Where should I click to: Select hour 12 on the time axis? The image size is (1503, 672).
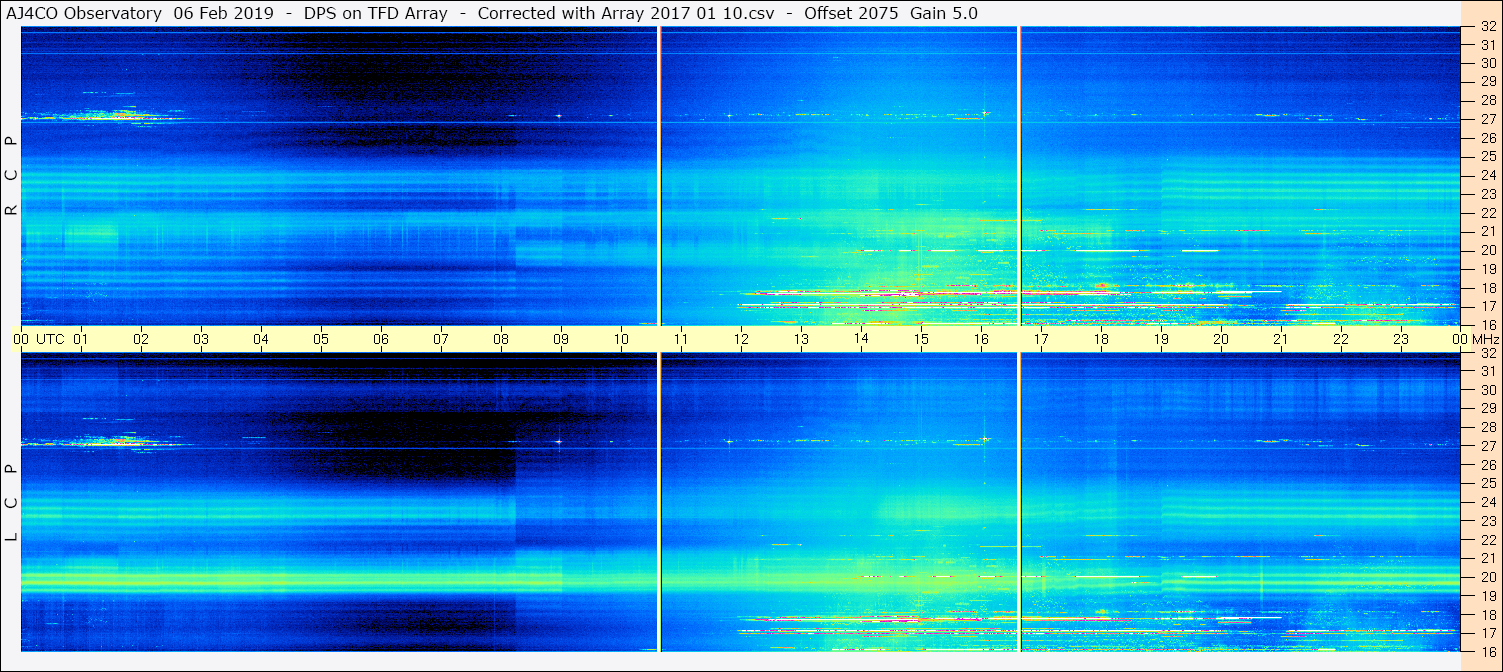click(741, 339)
